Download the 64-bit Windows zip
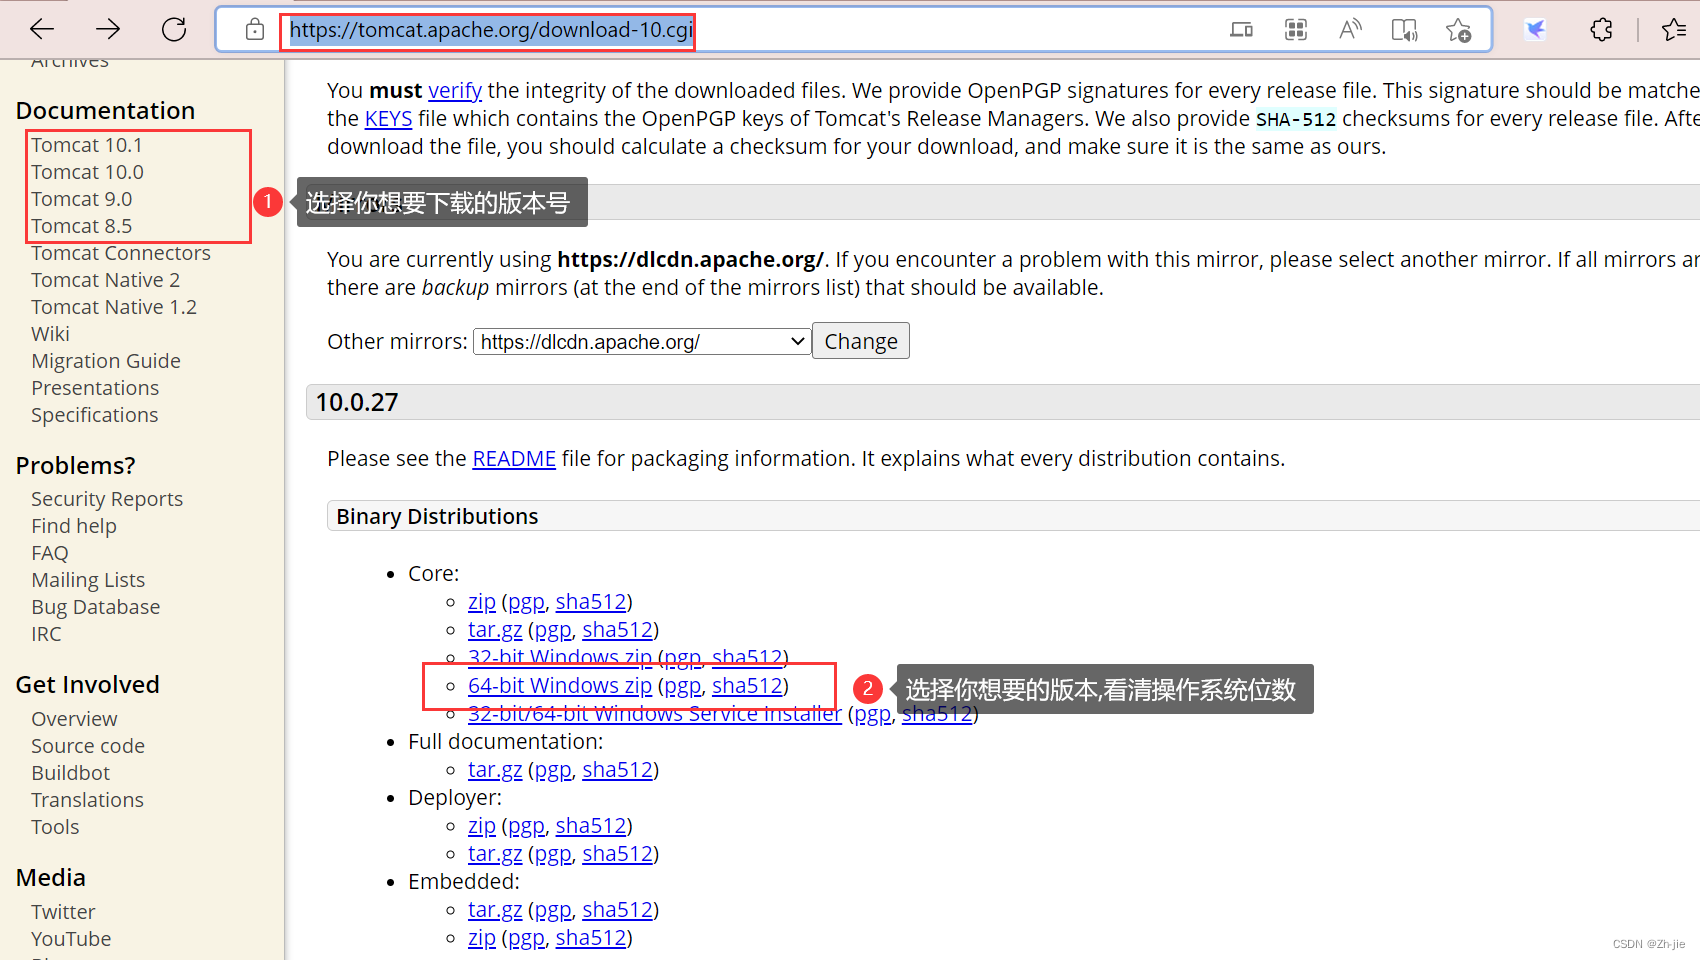Screen dimensions: 1700x960 (559, 685)
